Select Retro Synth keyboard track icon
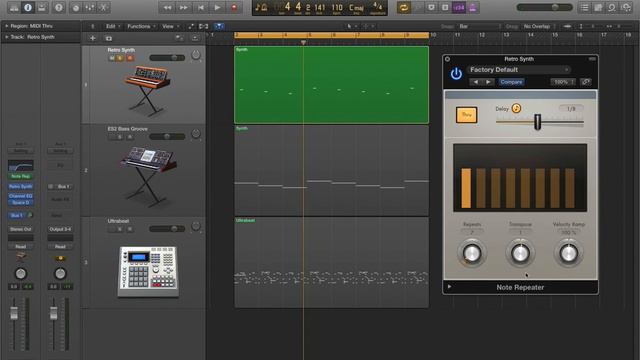Viewport: 640px width, 360px height. [147, 90]
